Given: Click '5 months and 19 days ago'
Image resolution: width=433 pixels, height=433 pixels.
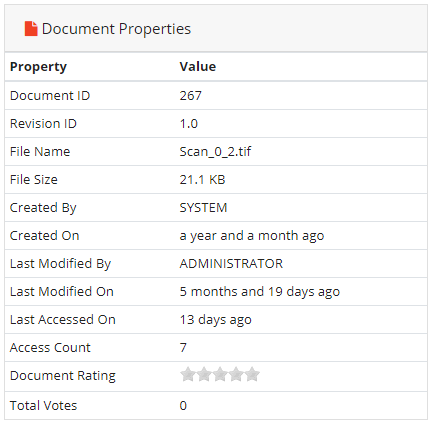Looking at the screenshot, I should (x=260, y=292).
